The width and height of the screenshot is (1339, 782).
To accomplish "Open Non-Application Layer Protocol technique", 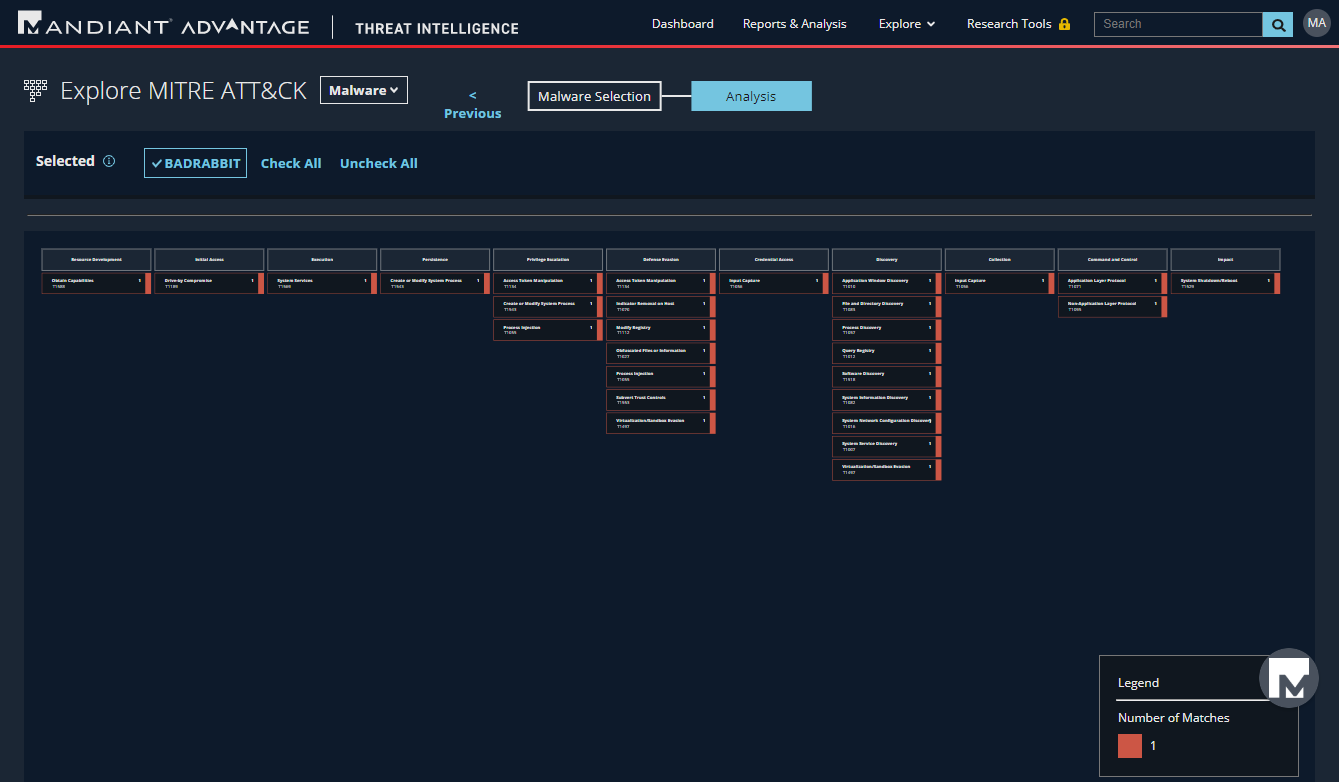I will [x=1113, y=306].
